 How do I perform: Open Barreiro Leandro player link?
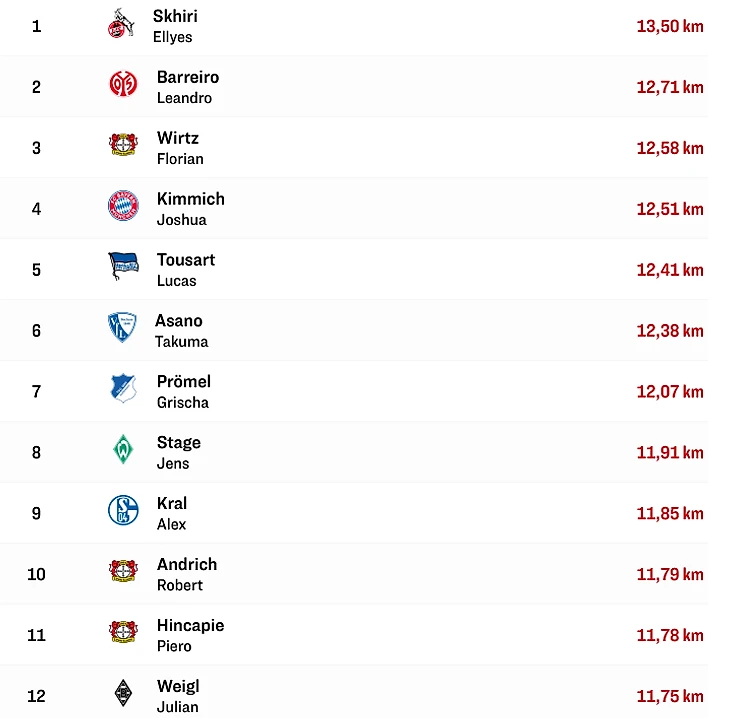pyautogui.click(x=187, y=87)
